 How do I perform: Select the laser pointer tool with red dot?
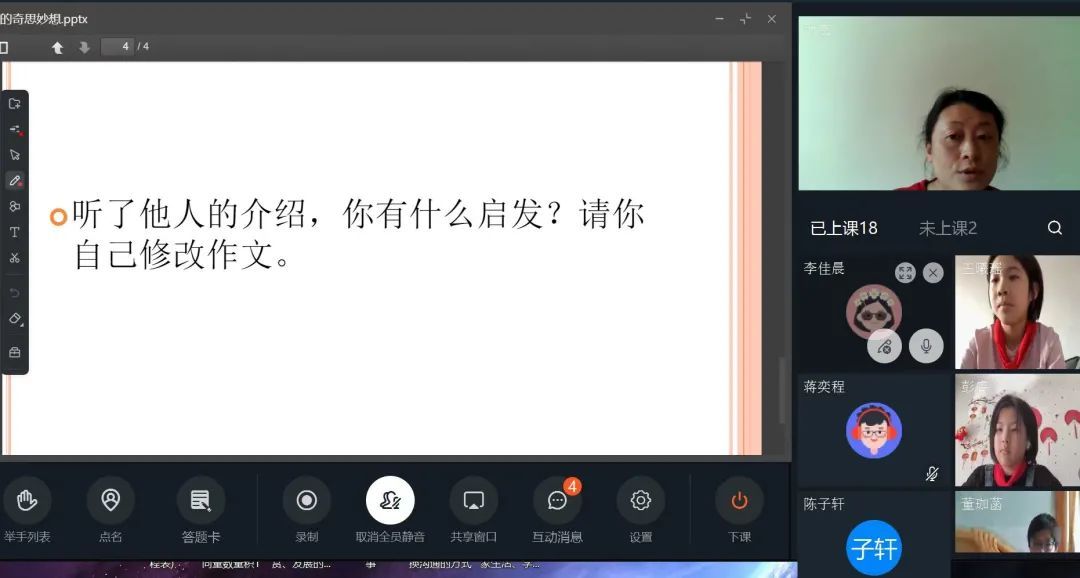click(x=14, y=130)
